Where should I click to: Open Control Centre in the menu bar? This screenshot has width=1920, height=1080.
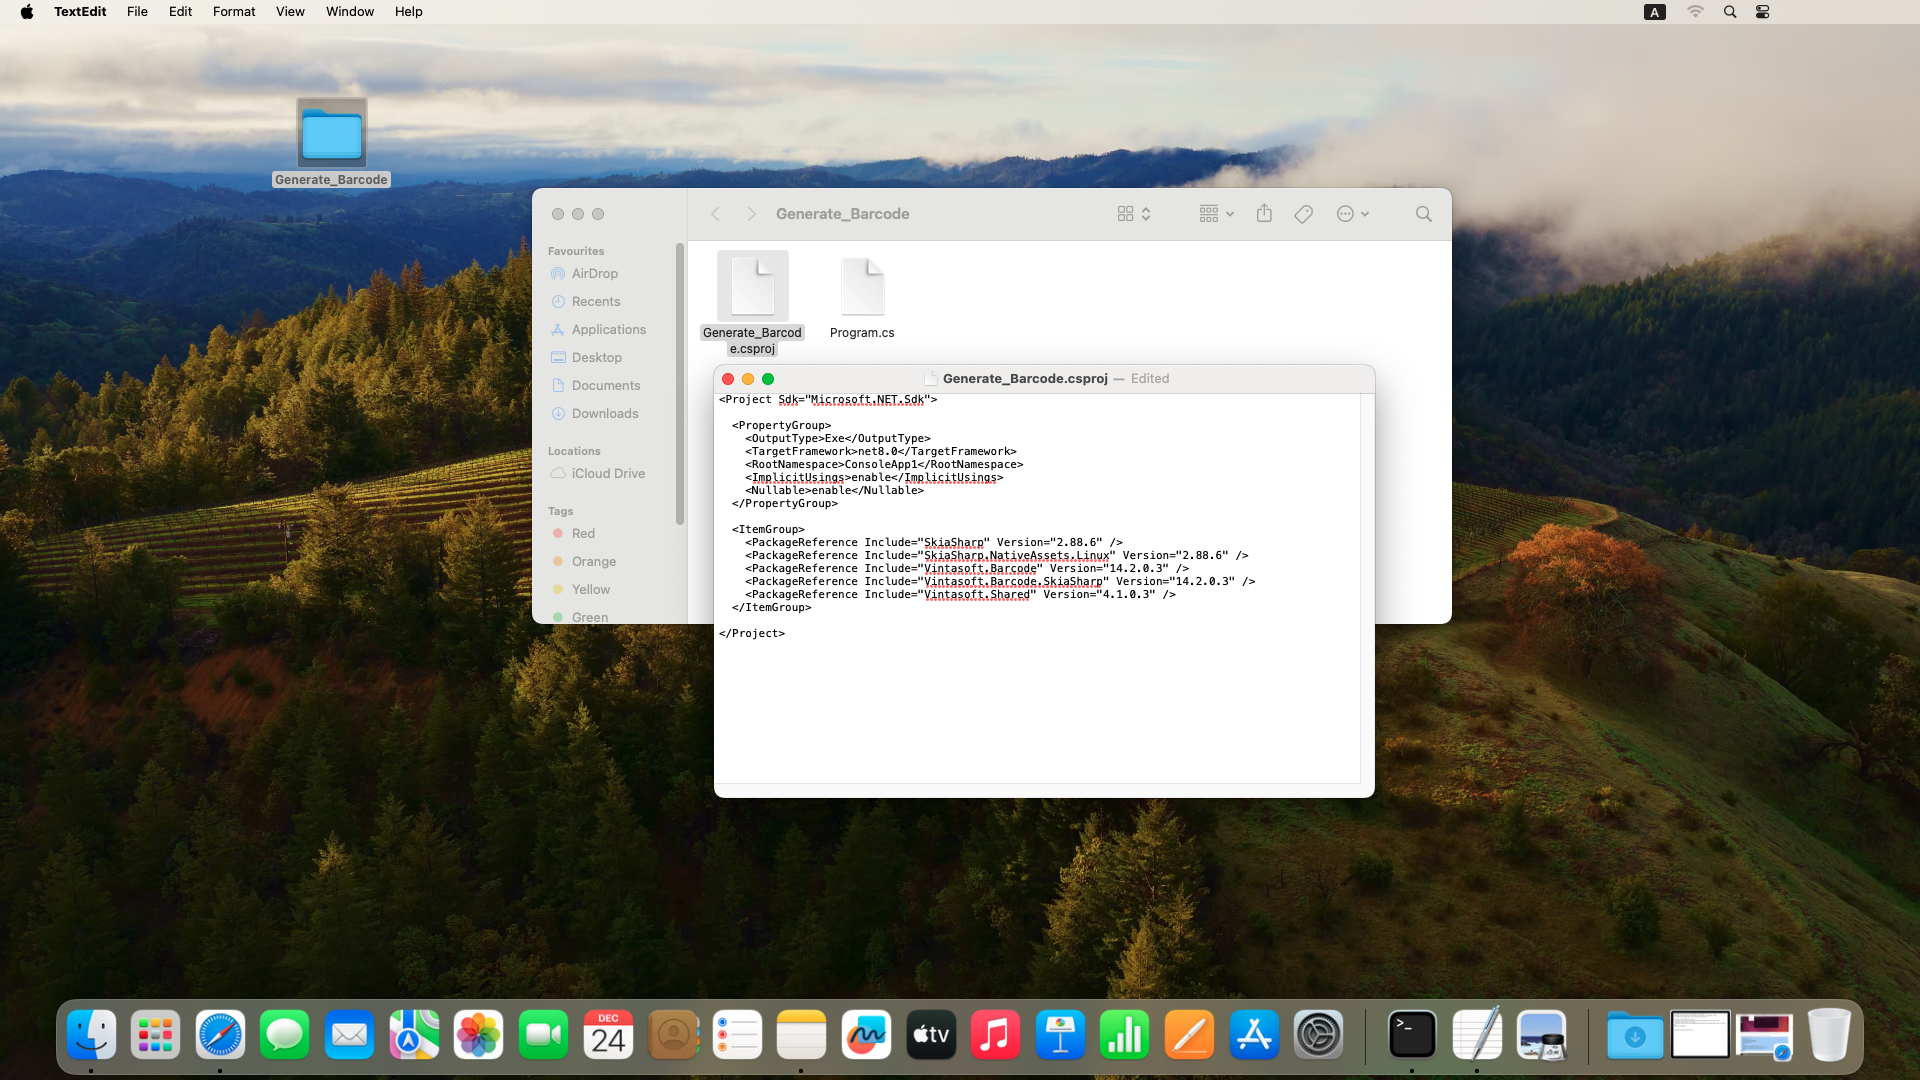[x=1762, y=12]
